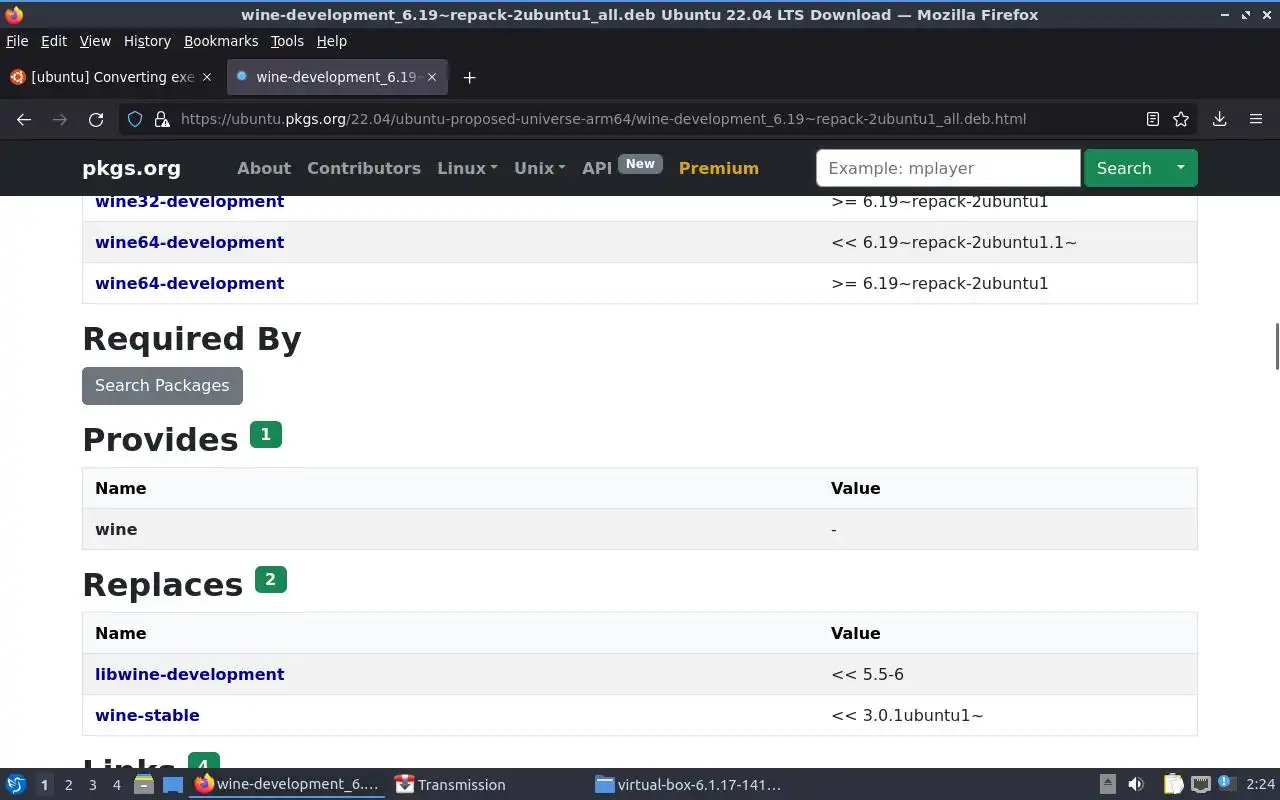1280x800 pixels.
Task: Open wine64-development link with >= 6.19~repack-2ubuntu1
Action: pyautogui.click(x=189, y=283)
